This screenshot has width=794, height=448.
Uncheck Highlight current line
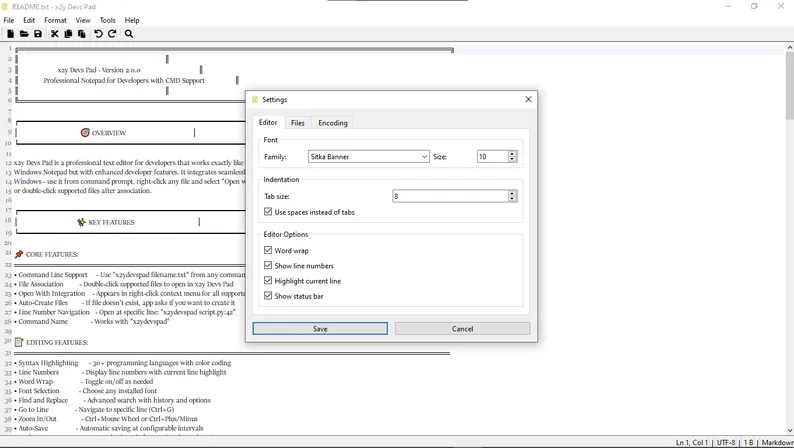(268, 280)
